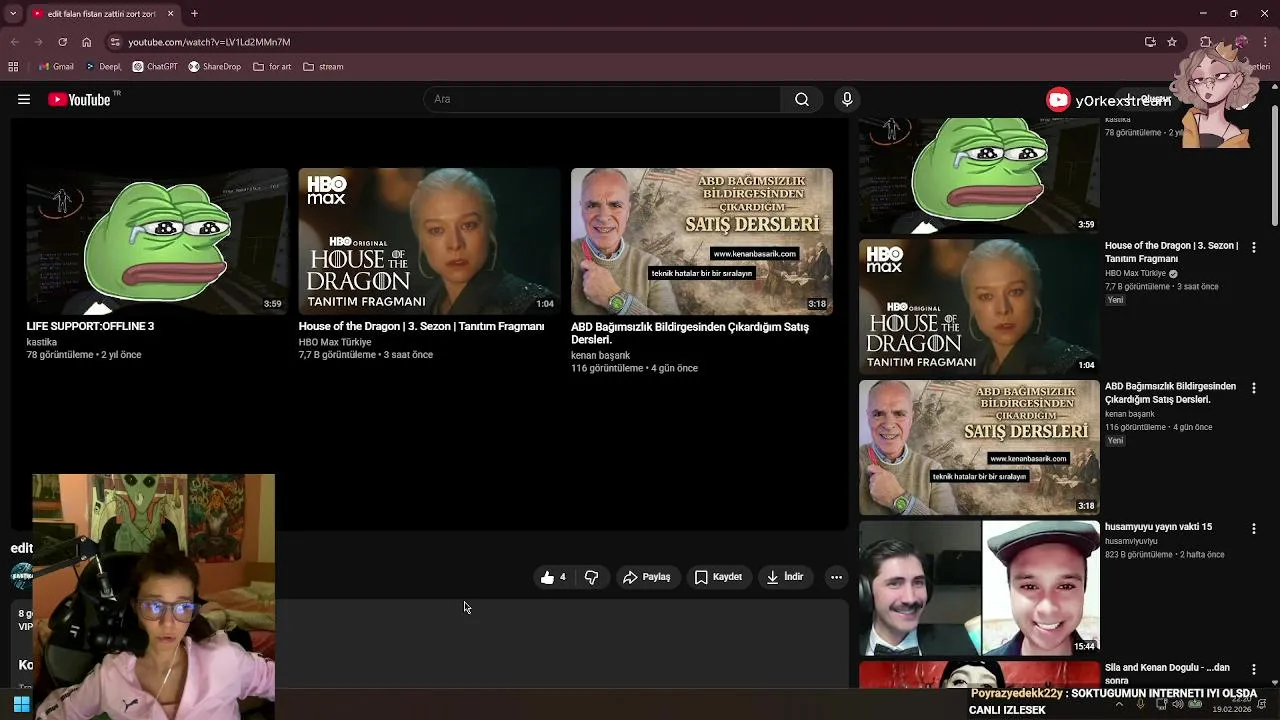
Task: Open the browser extensions puzzle icon
Action: (1206, 42)
